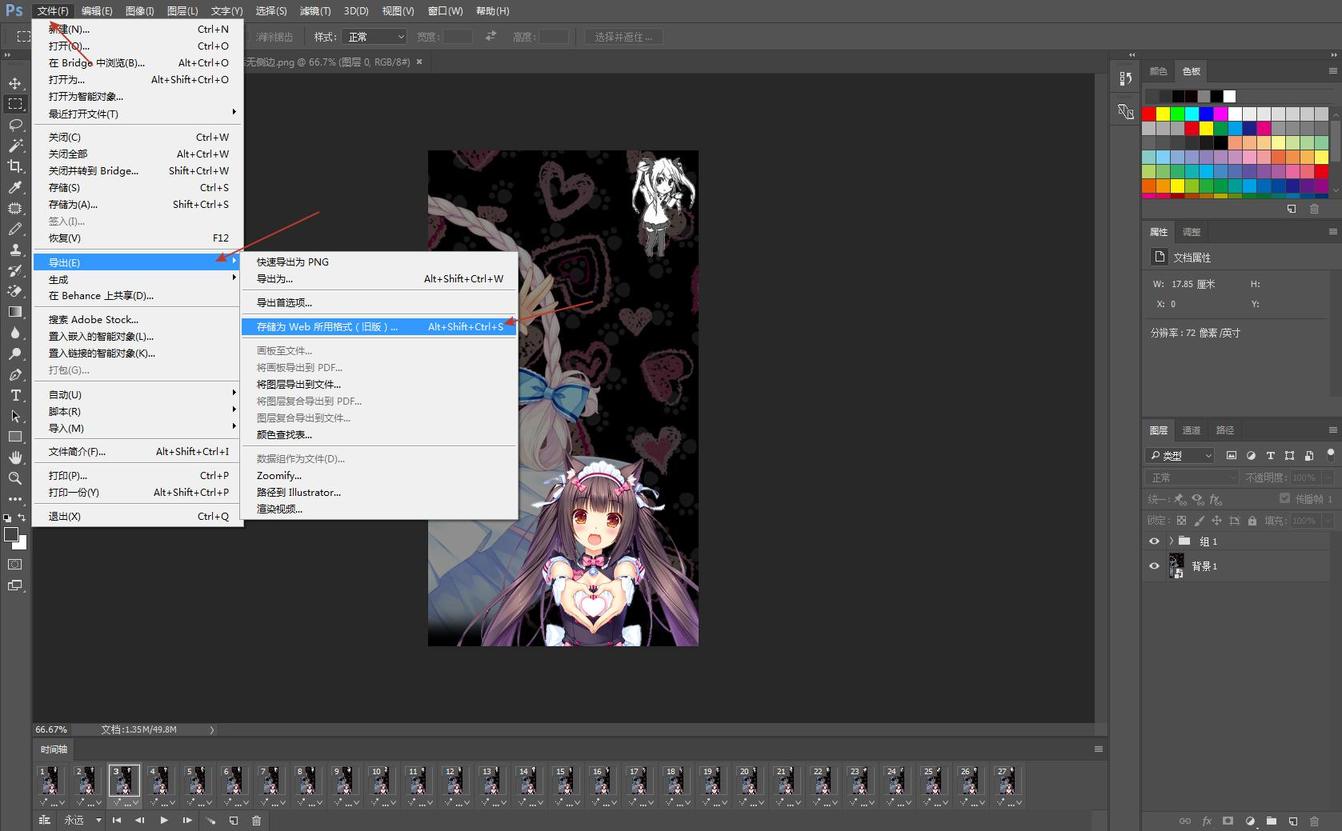
Task: Click 存储为 Web 所用格式 menu item
Action: 327,326
